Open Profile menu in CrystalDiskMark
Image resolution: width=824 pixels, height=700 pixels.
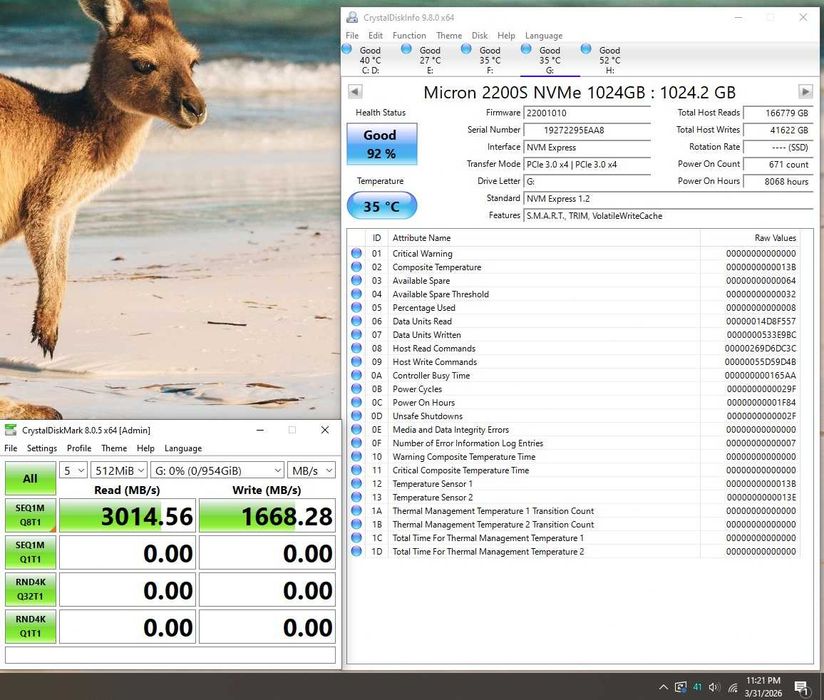click(x=79, y=448)
